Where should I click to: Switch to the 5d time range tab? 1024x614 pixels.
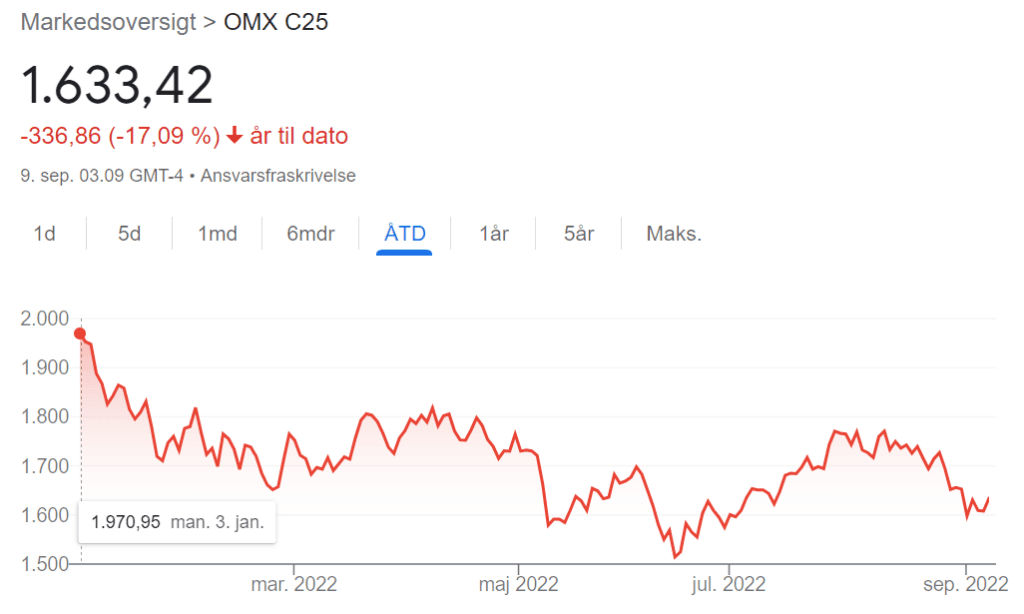129,234
